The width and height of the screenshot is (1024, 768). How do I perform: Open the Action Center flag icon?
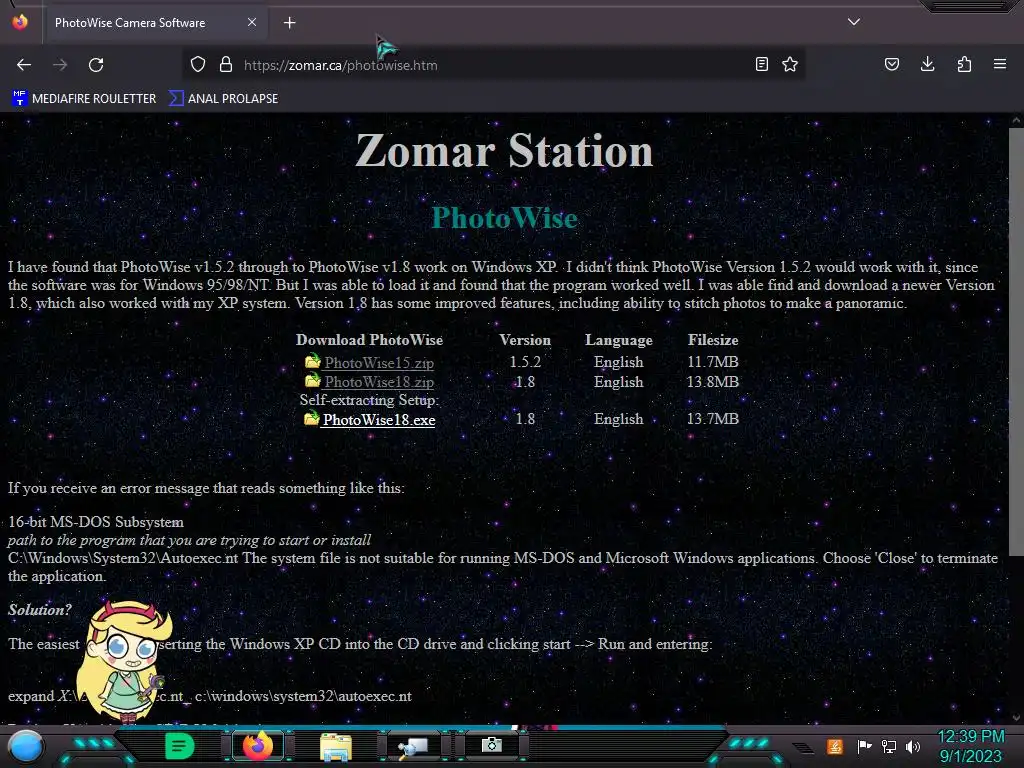(864, 746)
